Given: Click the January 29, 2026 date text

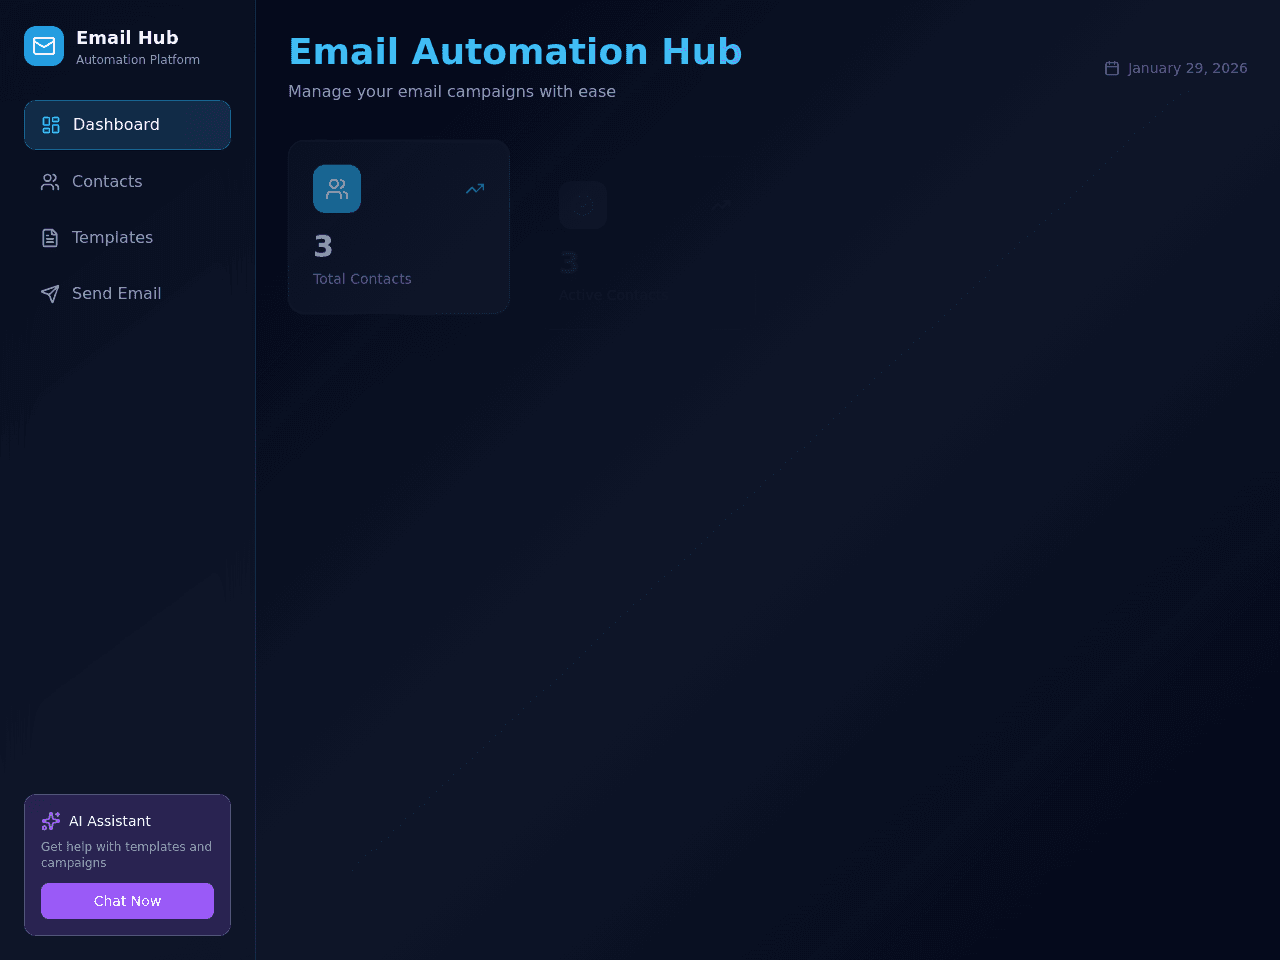Looking at the screenshot, I should coord(1188,68).
